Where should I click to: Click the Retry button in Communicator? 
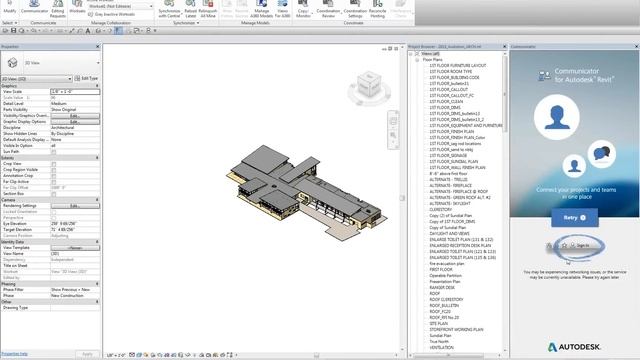(575, 218)
